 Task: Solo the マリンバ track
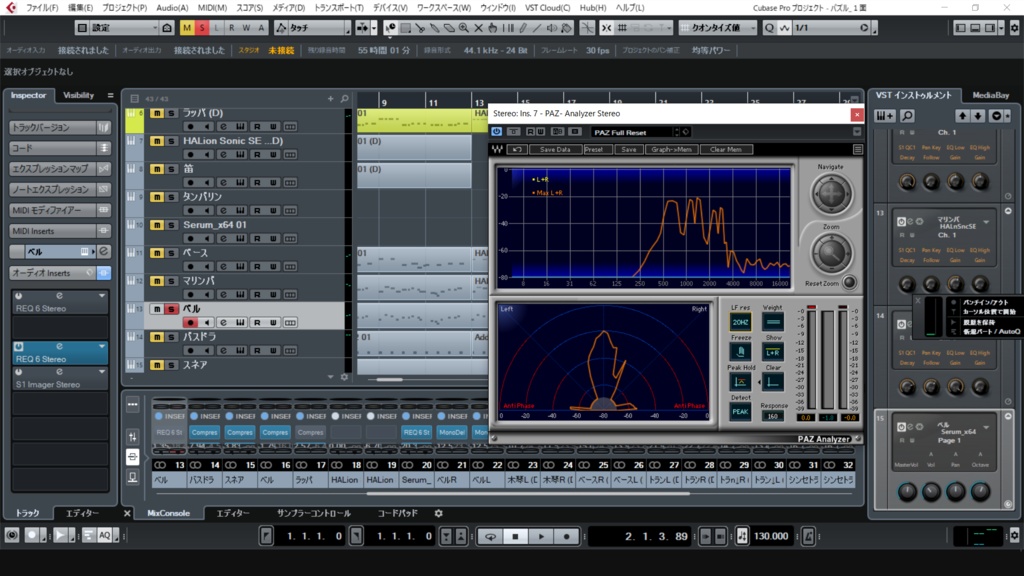pyautogui.click(x=171, y=281)
